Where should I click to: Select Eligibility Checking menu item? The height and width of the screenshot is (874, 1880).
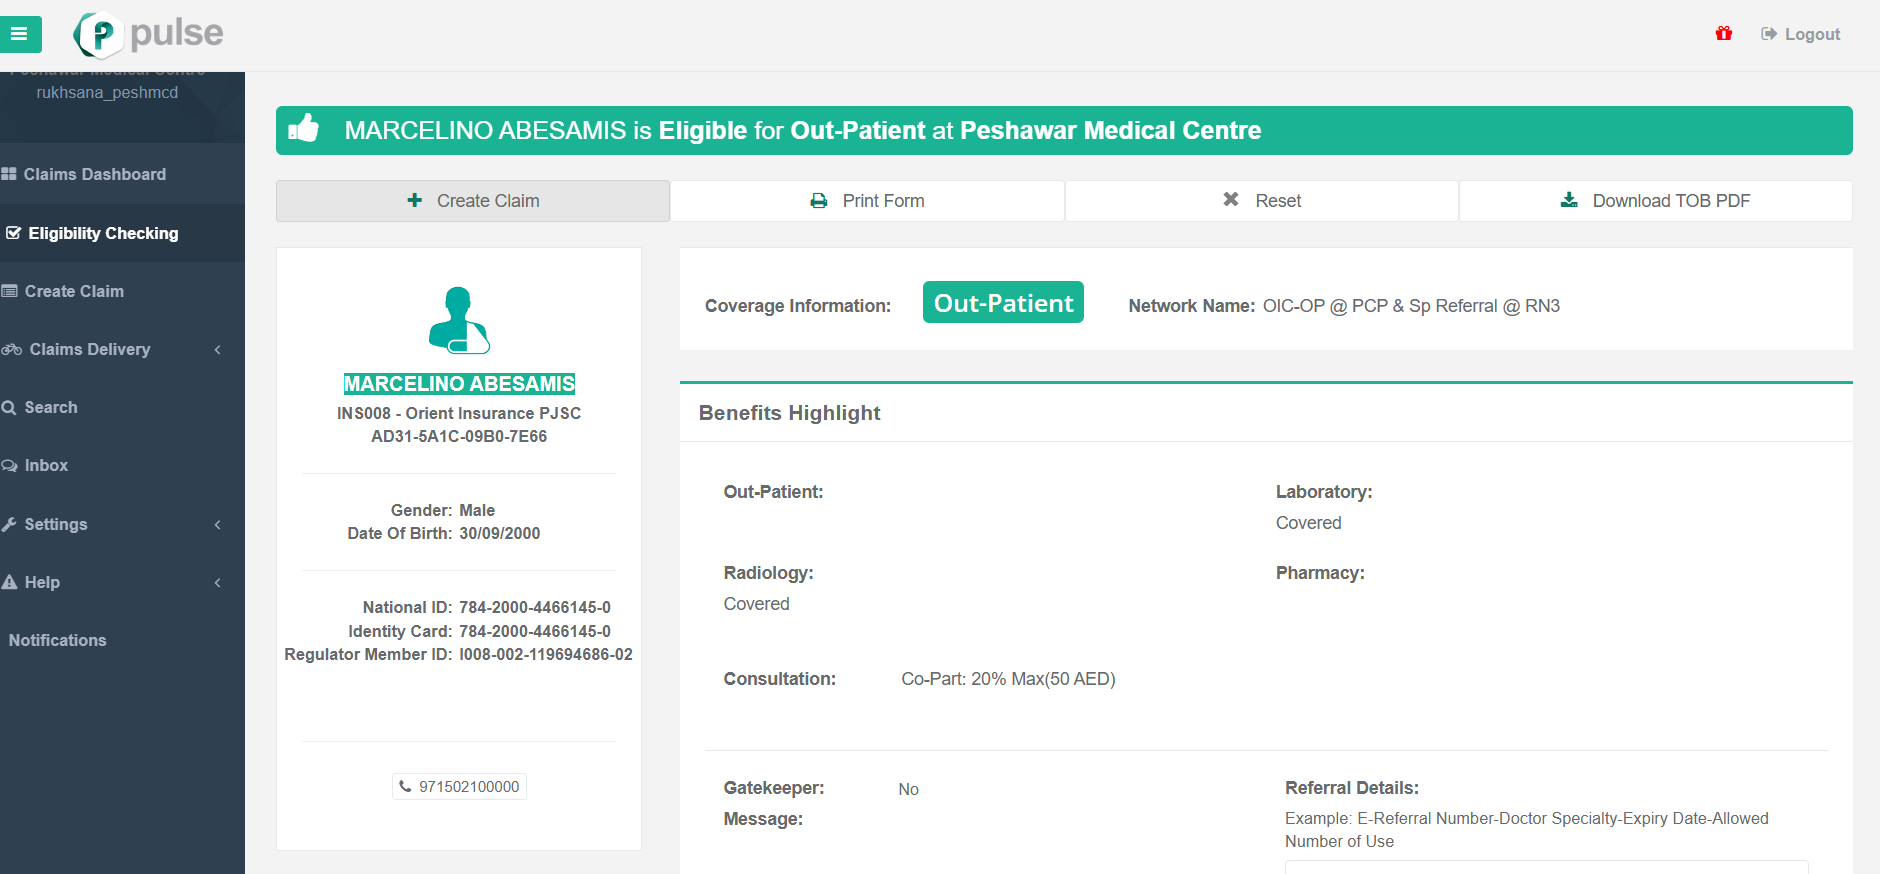[x=103, y=233]
